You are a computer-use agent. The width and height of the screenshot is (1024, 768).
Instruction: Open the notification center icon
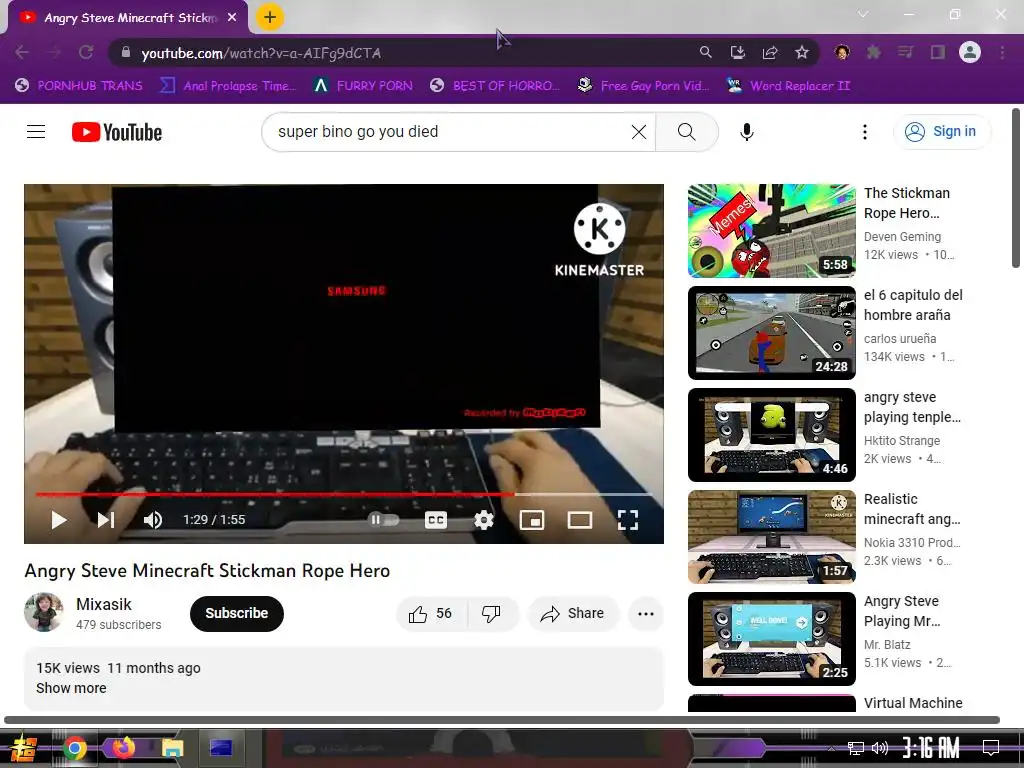[x=991, y=748]
